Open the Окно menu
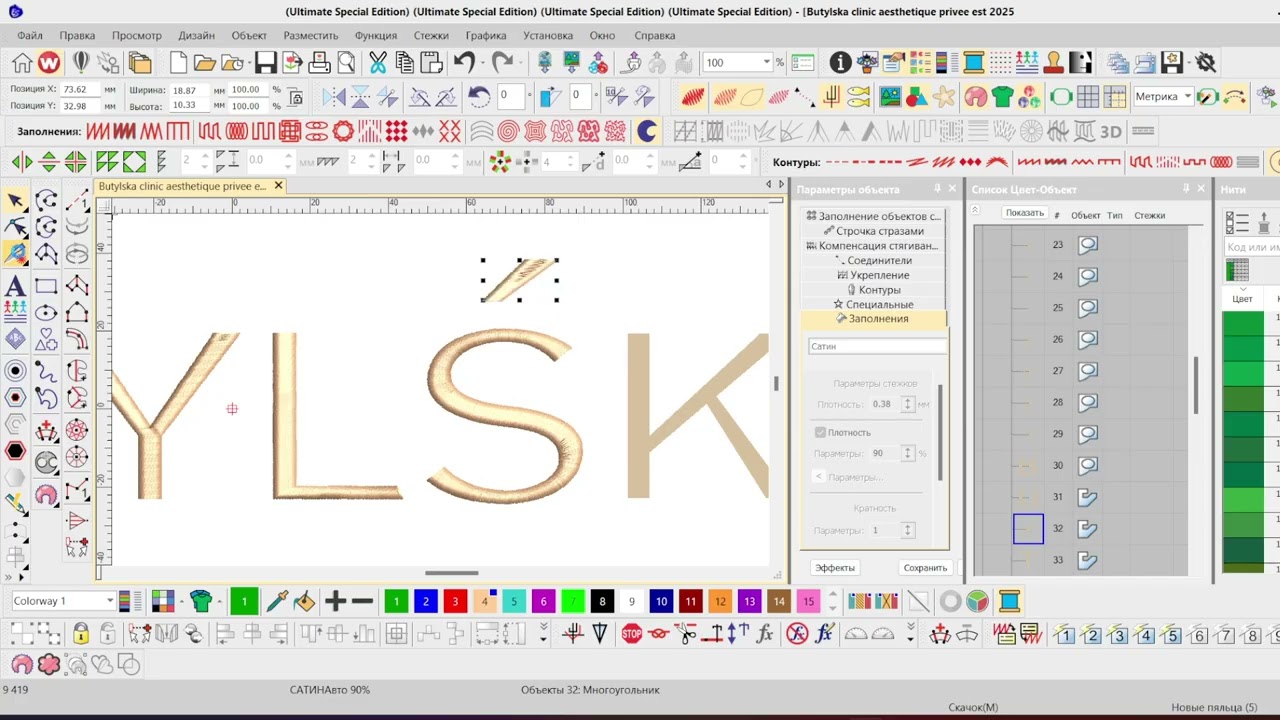This screenshot has height=720, width=1280. (602, 35)
